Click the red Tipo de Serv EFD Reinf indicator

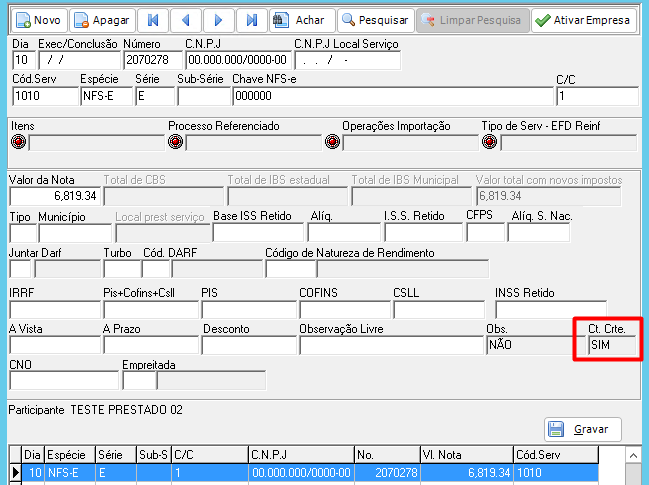[489, 142]
